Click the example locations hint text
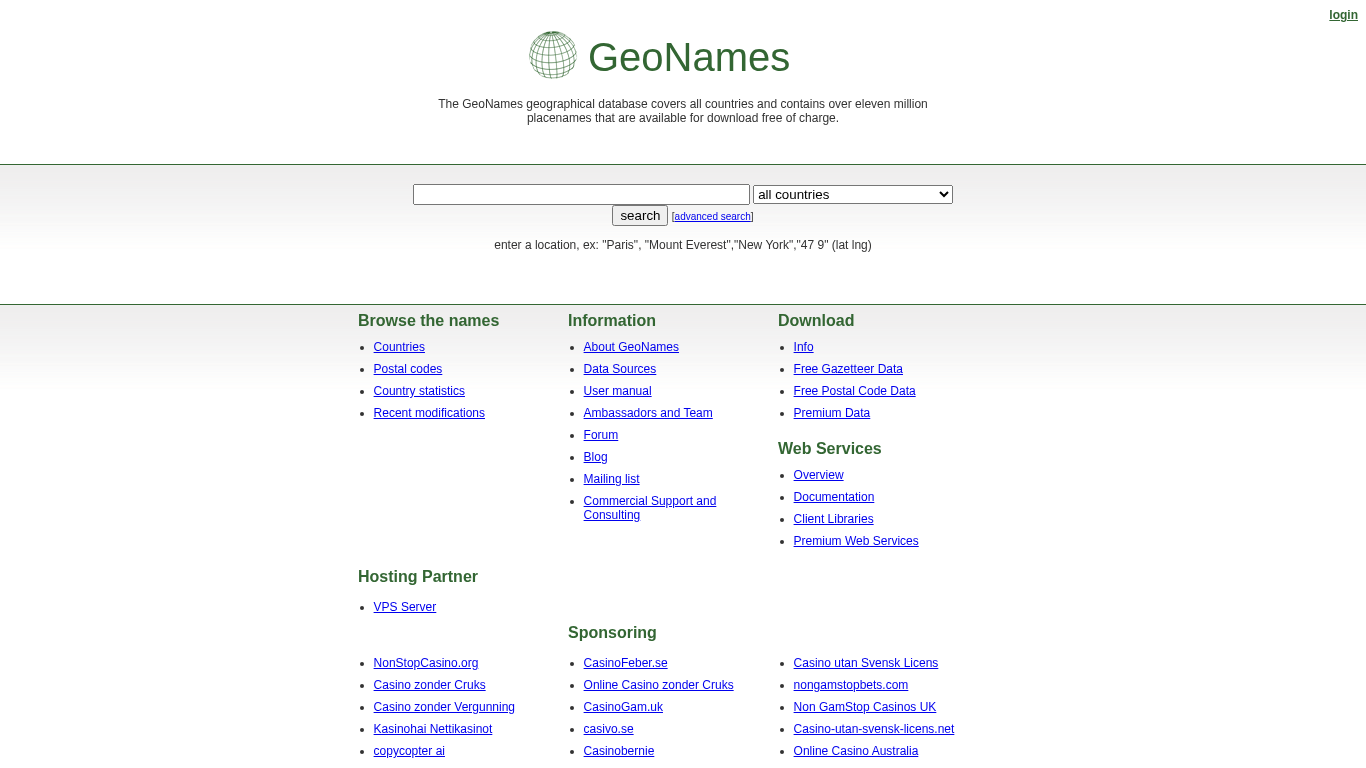The width and height of the screenshot is (1366, 768). pos(683,245)
